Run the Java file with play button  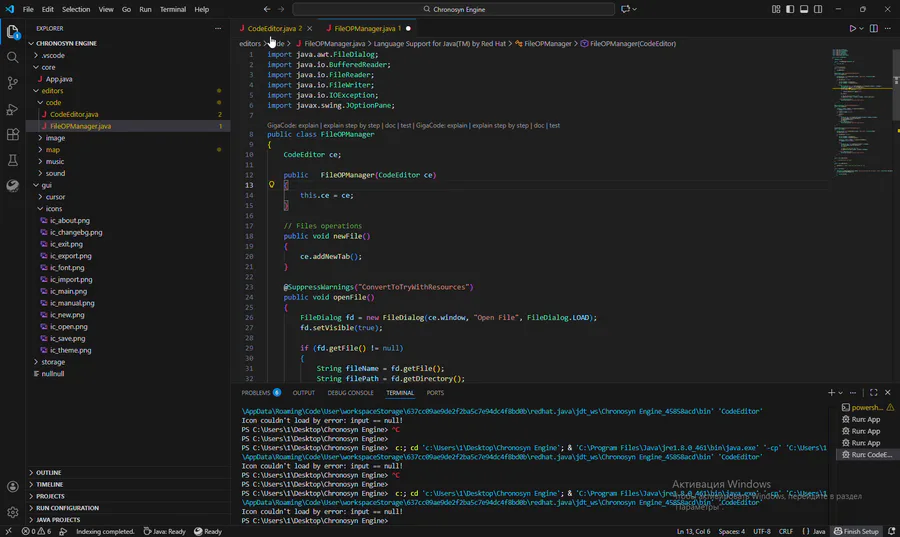pos(853,29)
